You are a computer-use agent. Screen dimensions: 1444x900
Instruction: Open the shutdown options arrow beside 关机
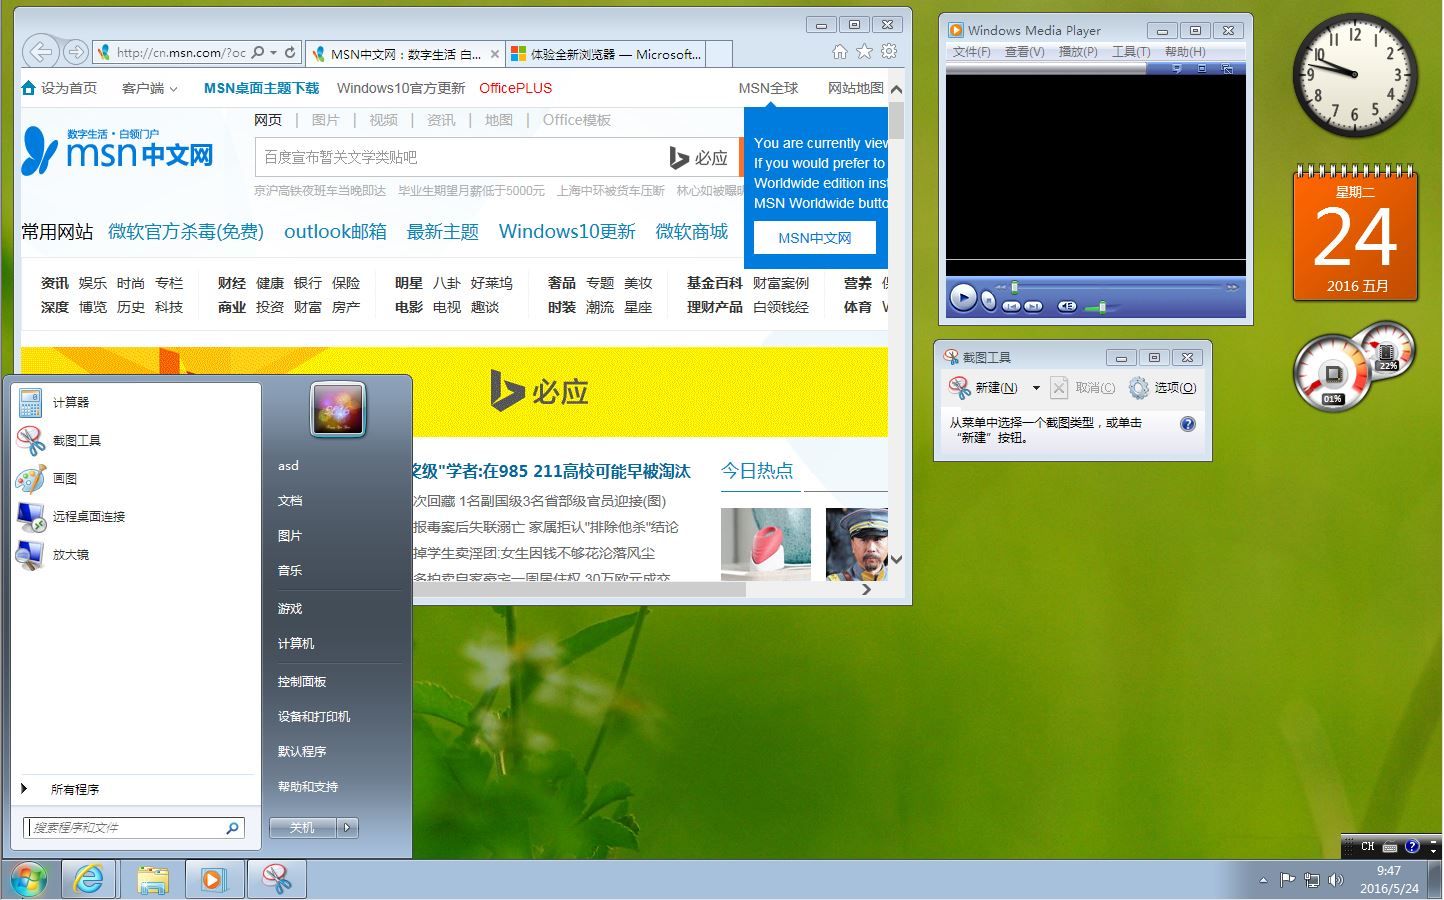(x=346, y=828)
